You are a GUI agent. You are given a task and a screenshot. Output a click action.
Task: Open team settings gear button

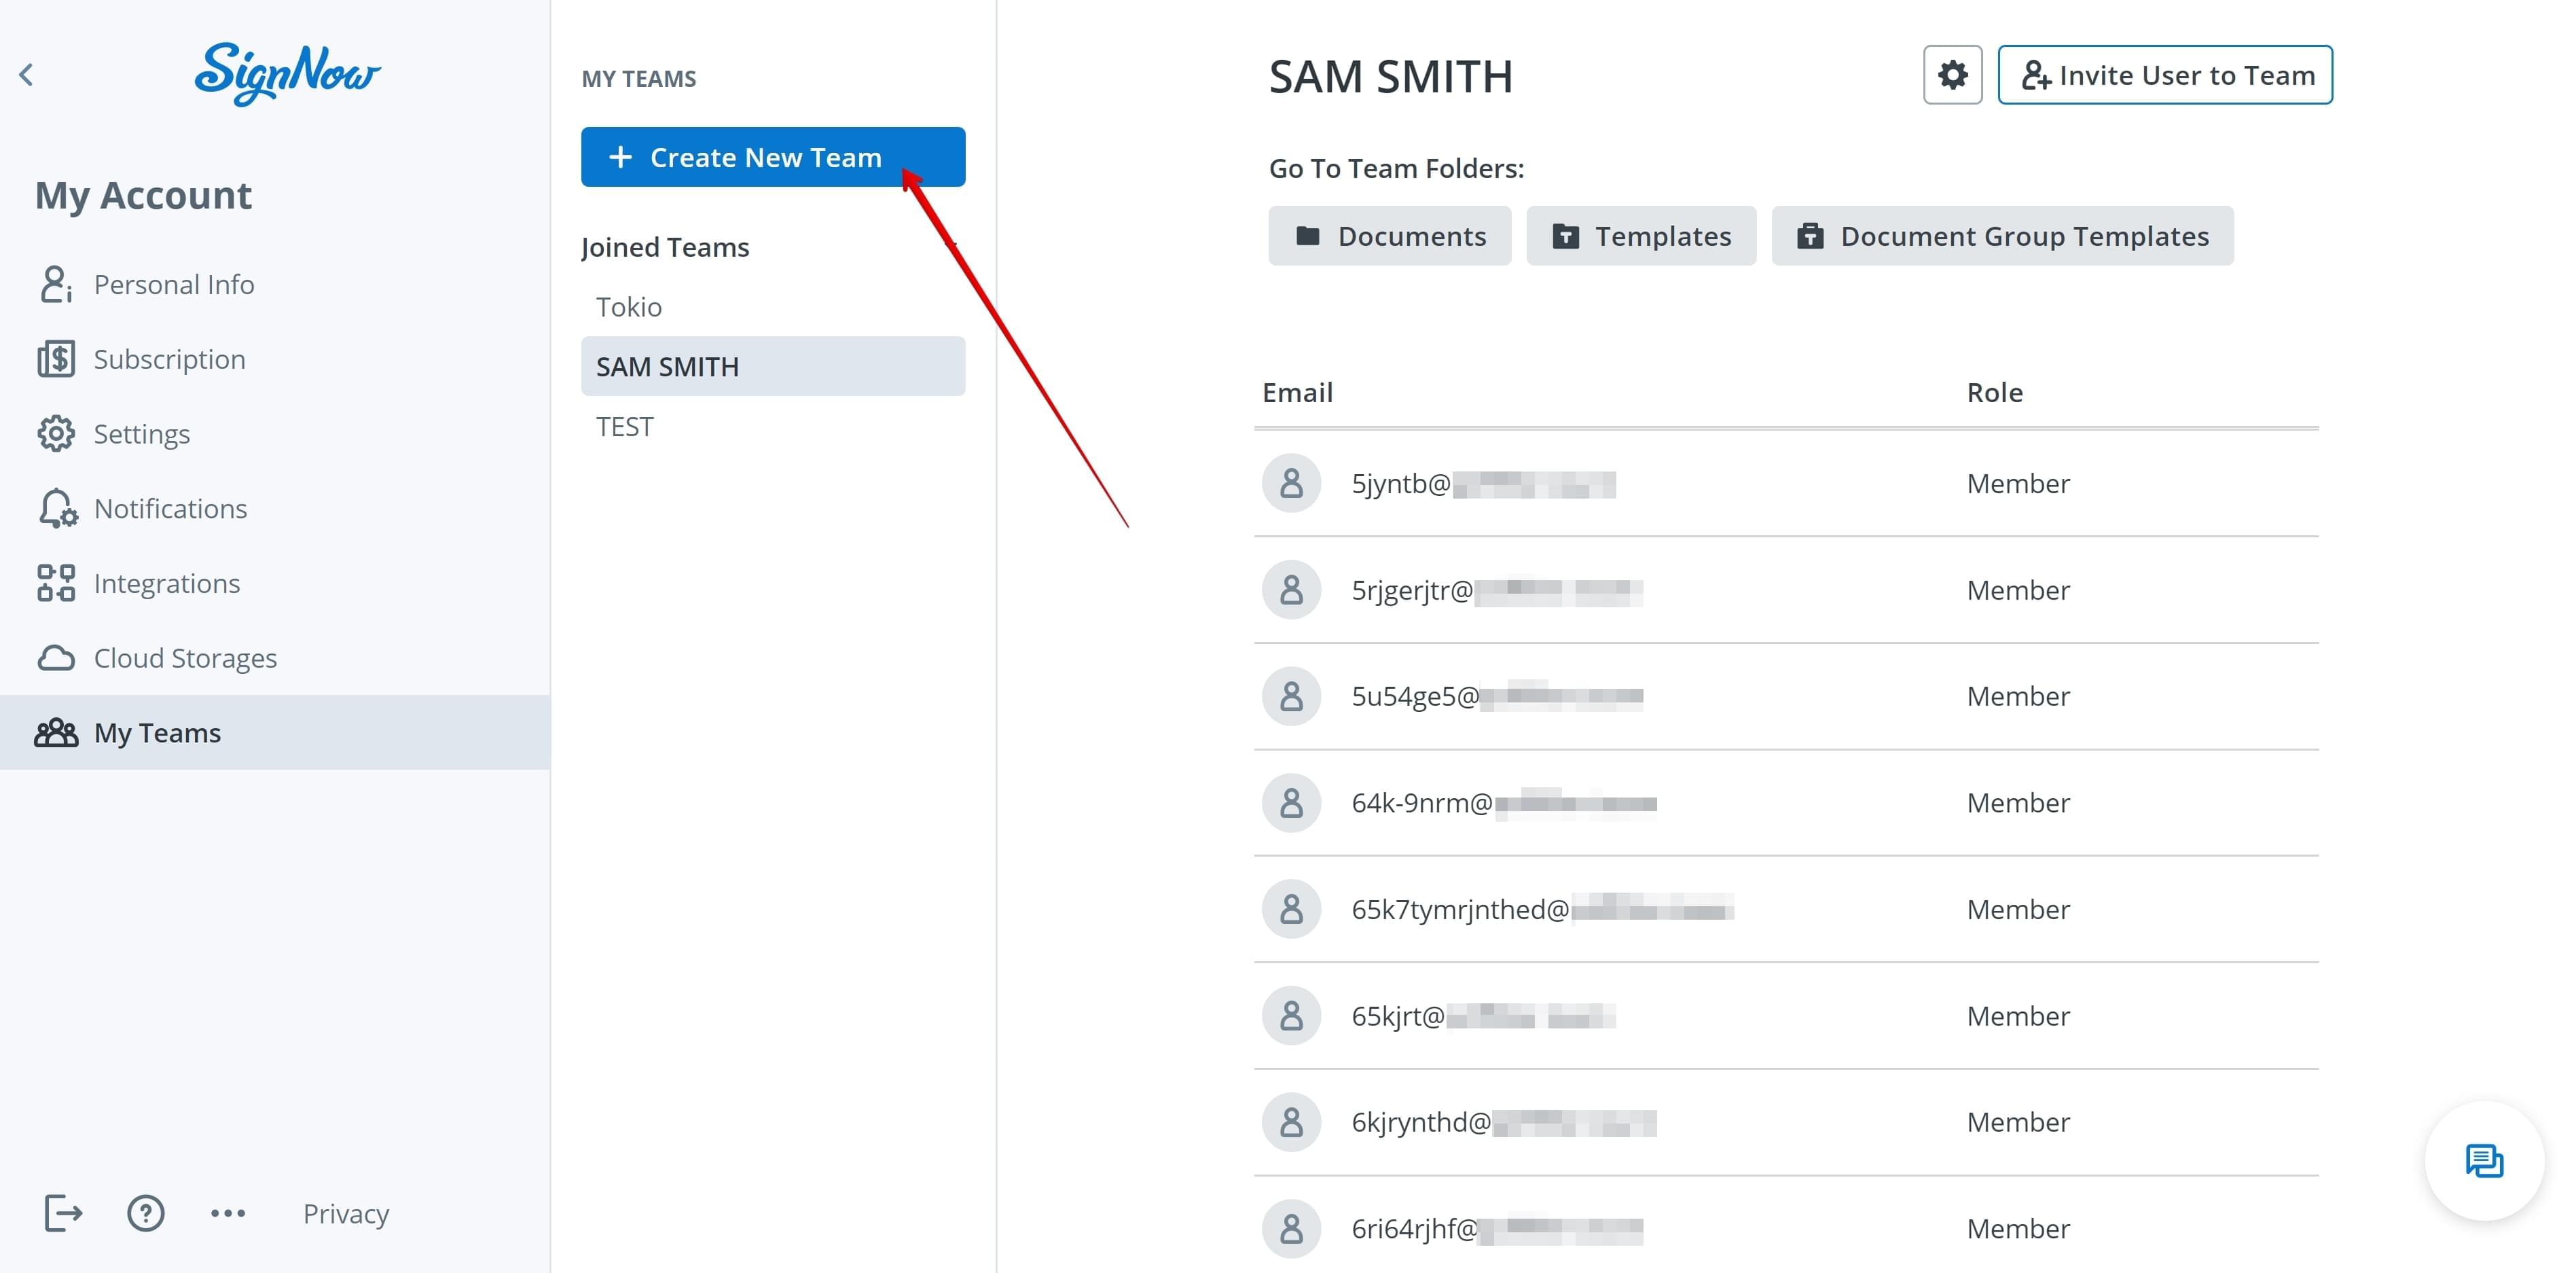coord(1953,75)
